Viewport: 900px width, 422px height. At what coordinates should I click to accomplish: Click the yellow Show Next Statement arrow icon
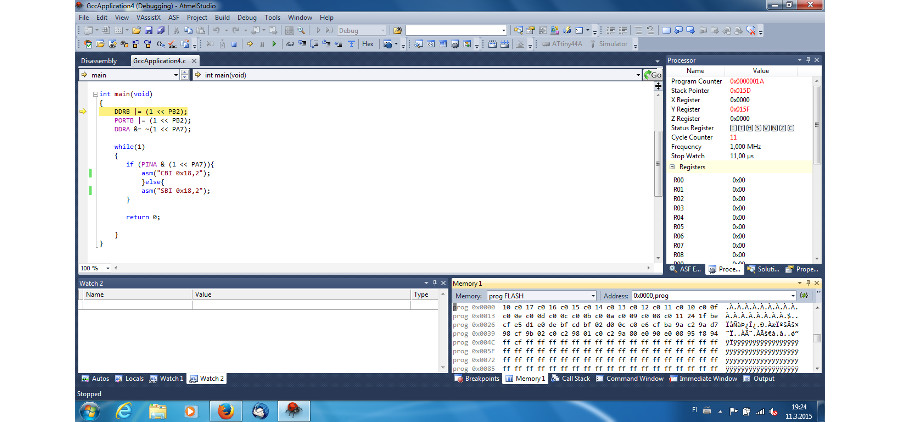[249, 44]
